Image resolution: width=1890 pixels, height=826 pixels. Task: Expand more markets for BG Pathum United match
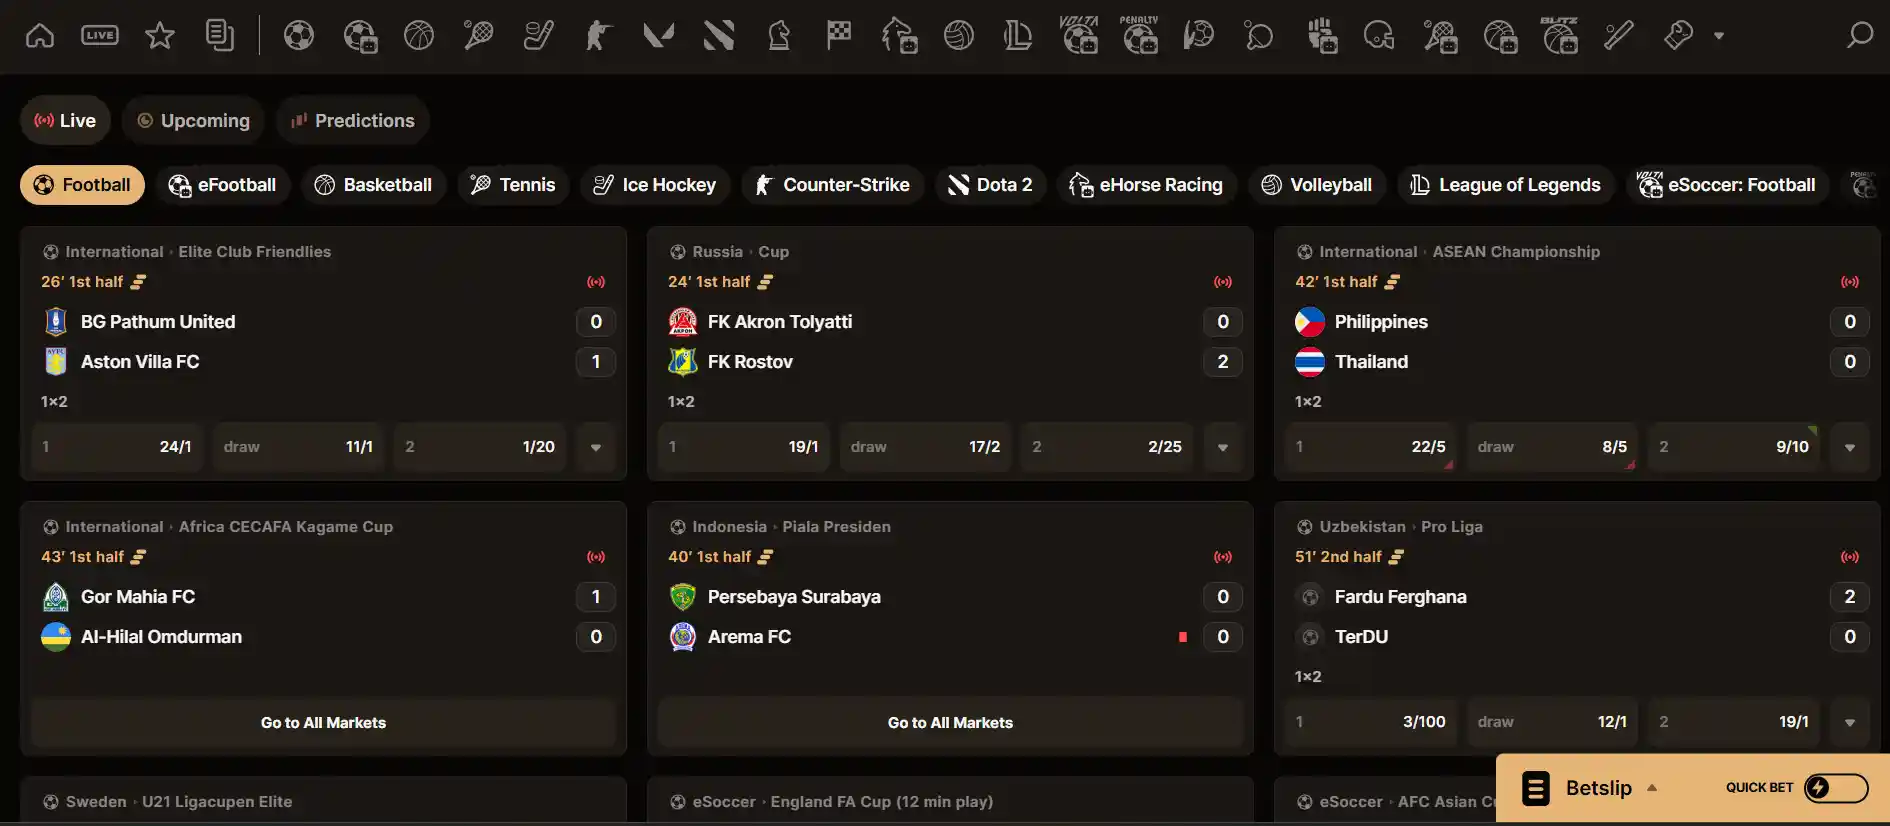(x=596, y=447)
